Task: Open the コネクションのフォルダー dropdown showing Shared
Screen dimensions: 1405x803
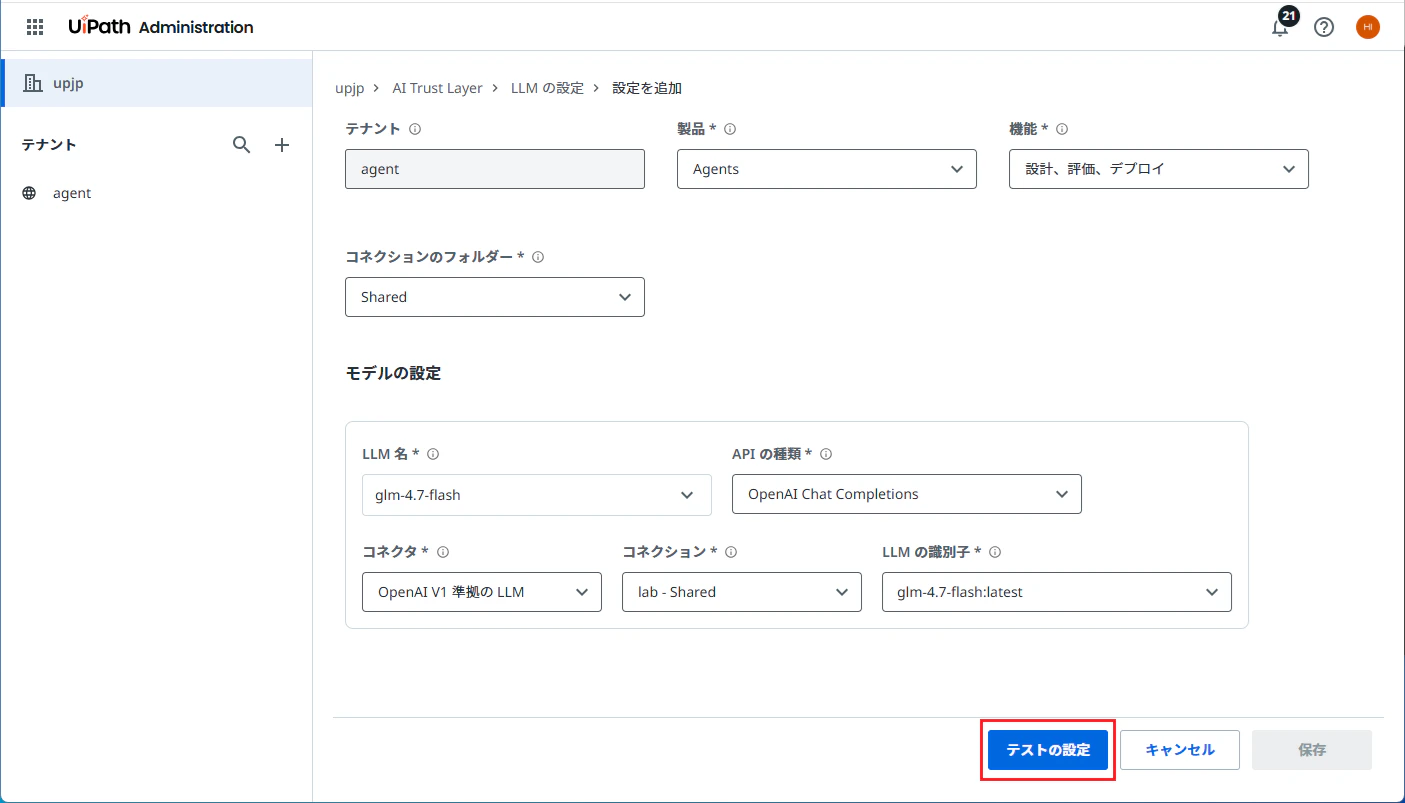Action: pyautogui.click(x=495, y=297)
